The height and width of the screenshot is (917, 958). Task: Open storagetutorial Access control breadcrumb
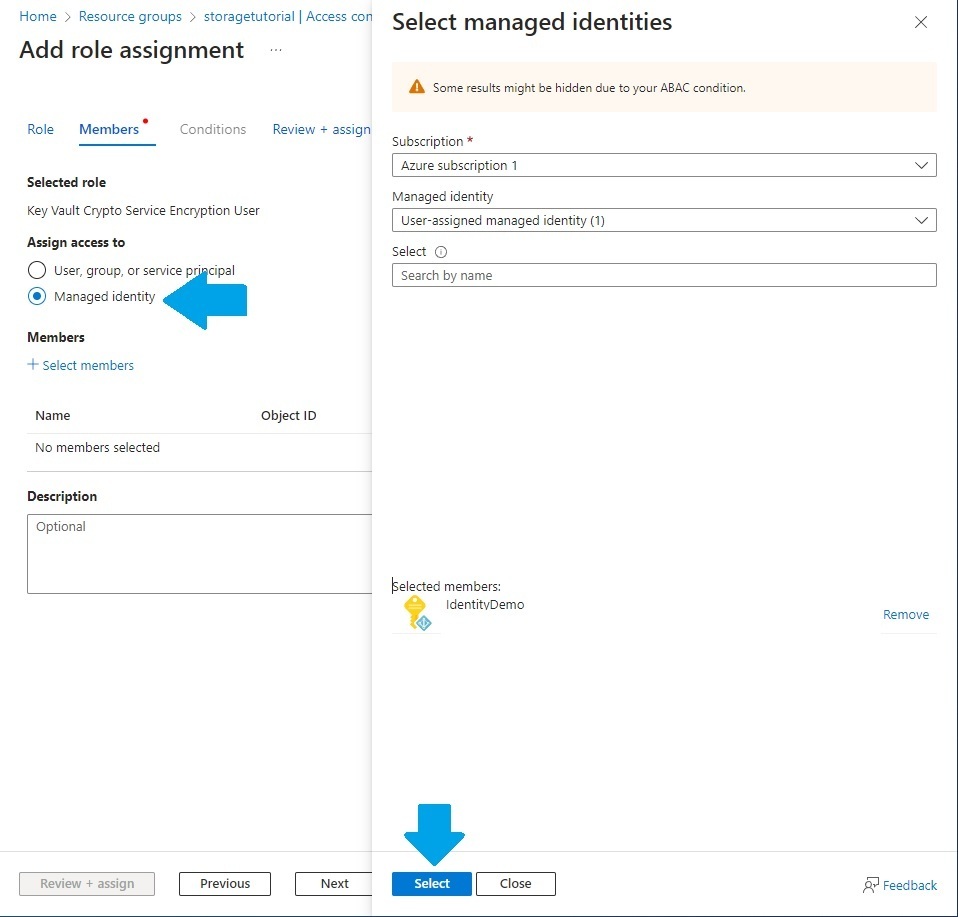288,16
